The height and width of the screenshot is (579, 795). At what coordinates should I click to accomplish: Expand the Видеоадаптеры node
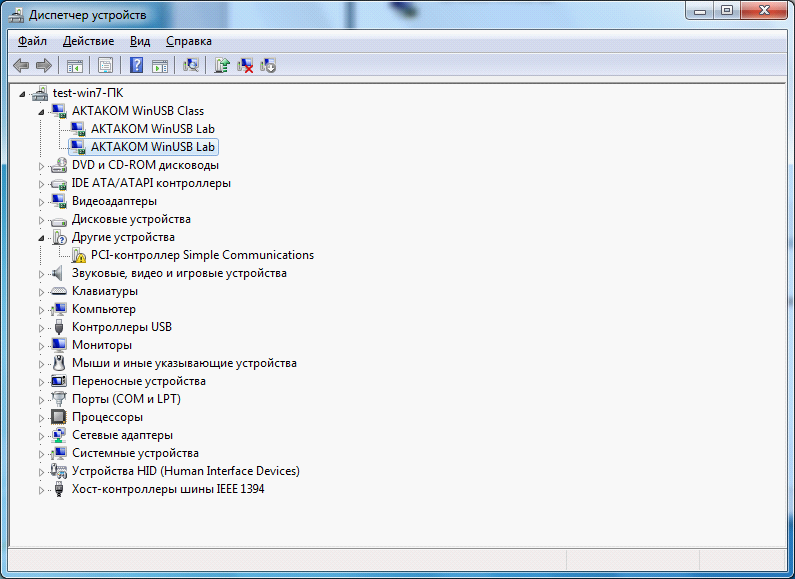click(x=42, y=202)
